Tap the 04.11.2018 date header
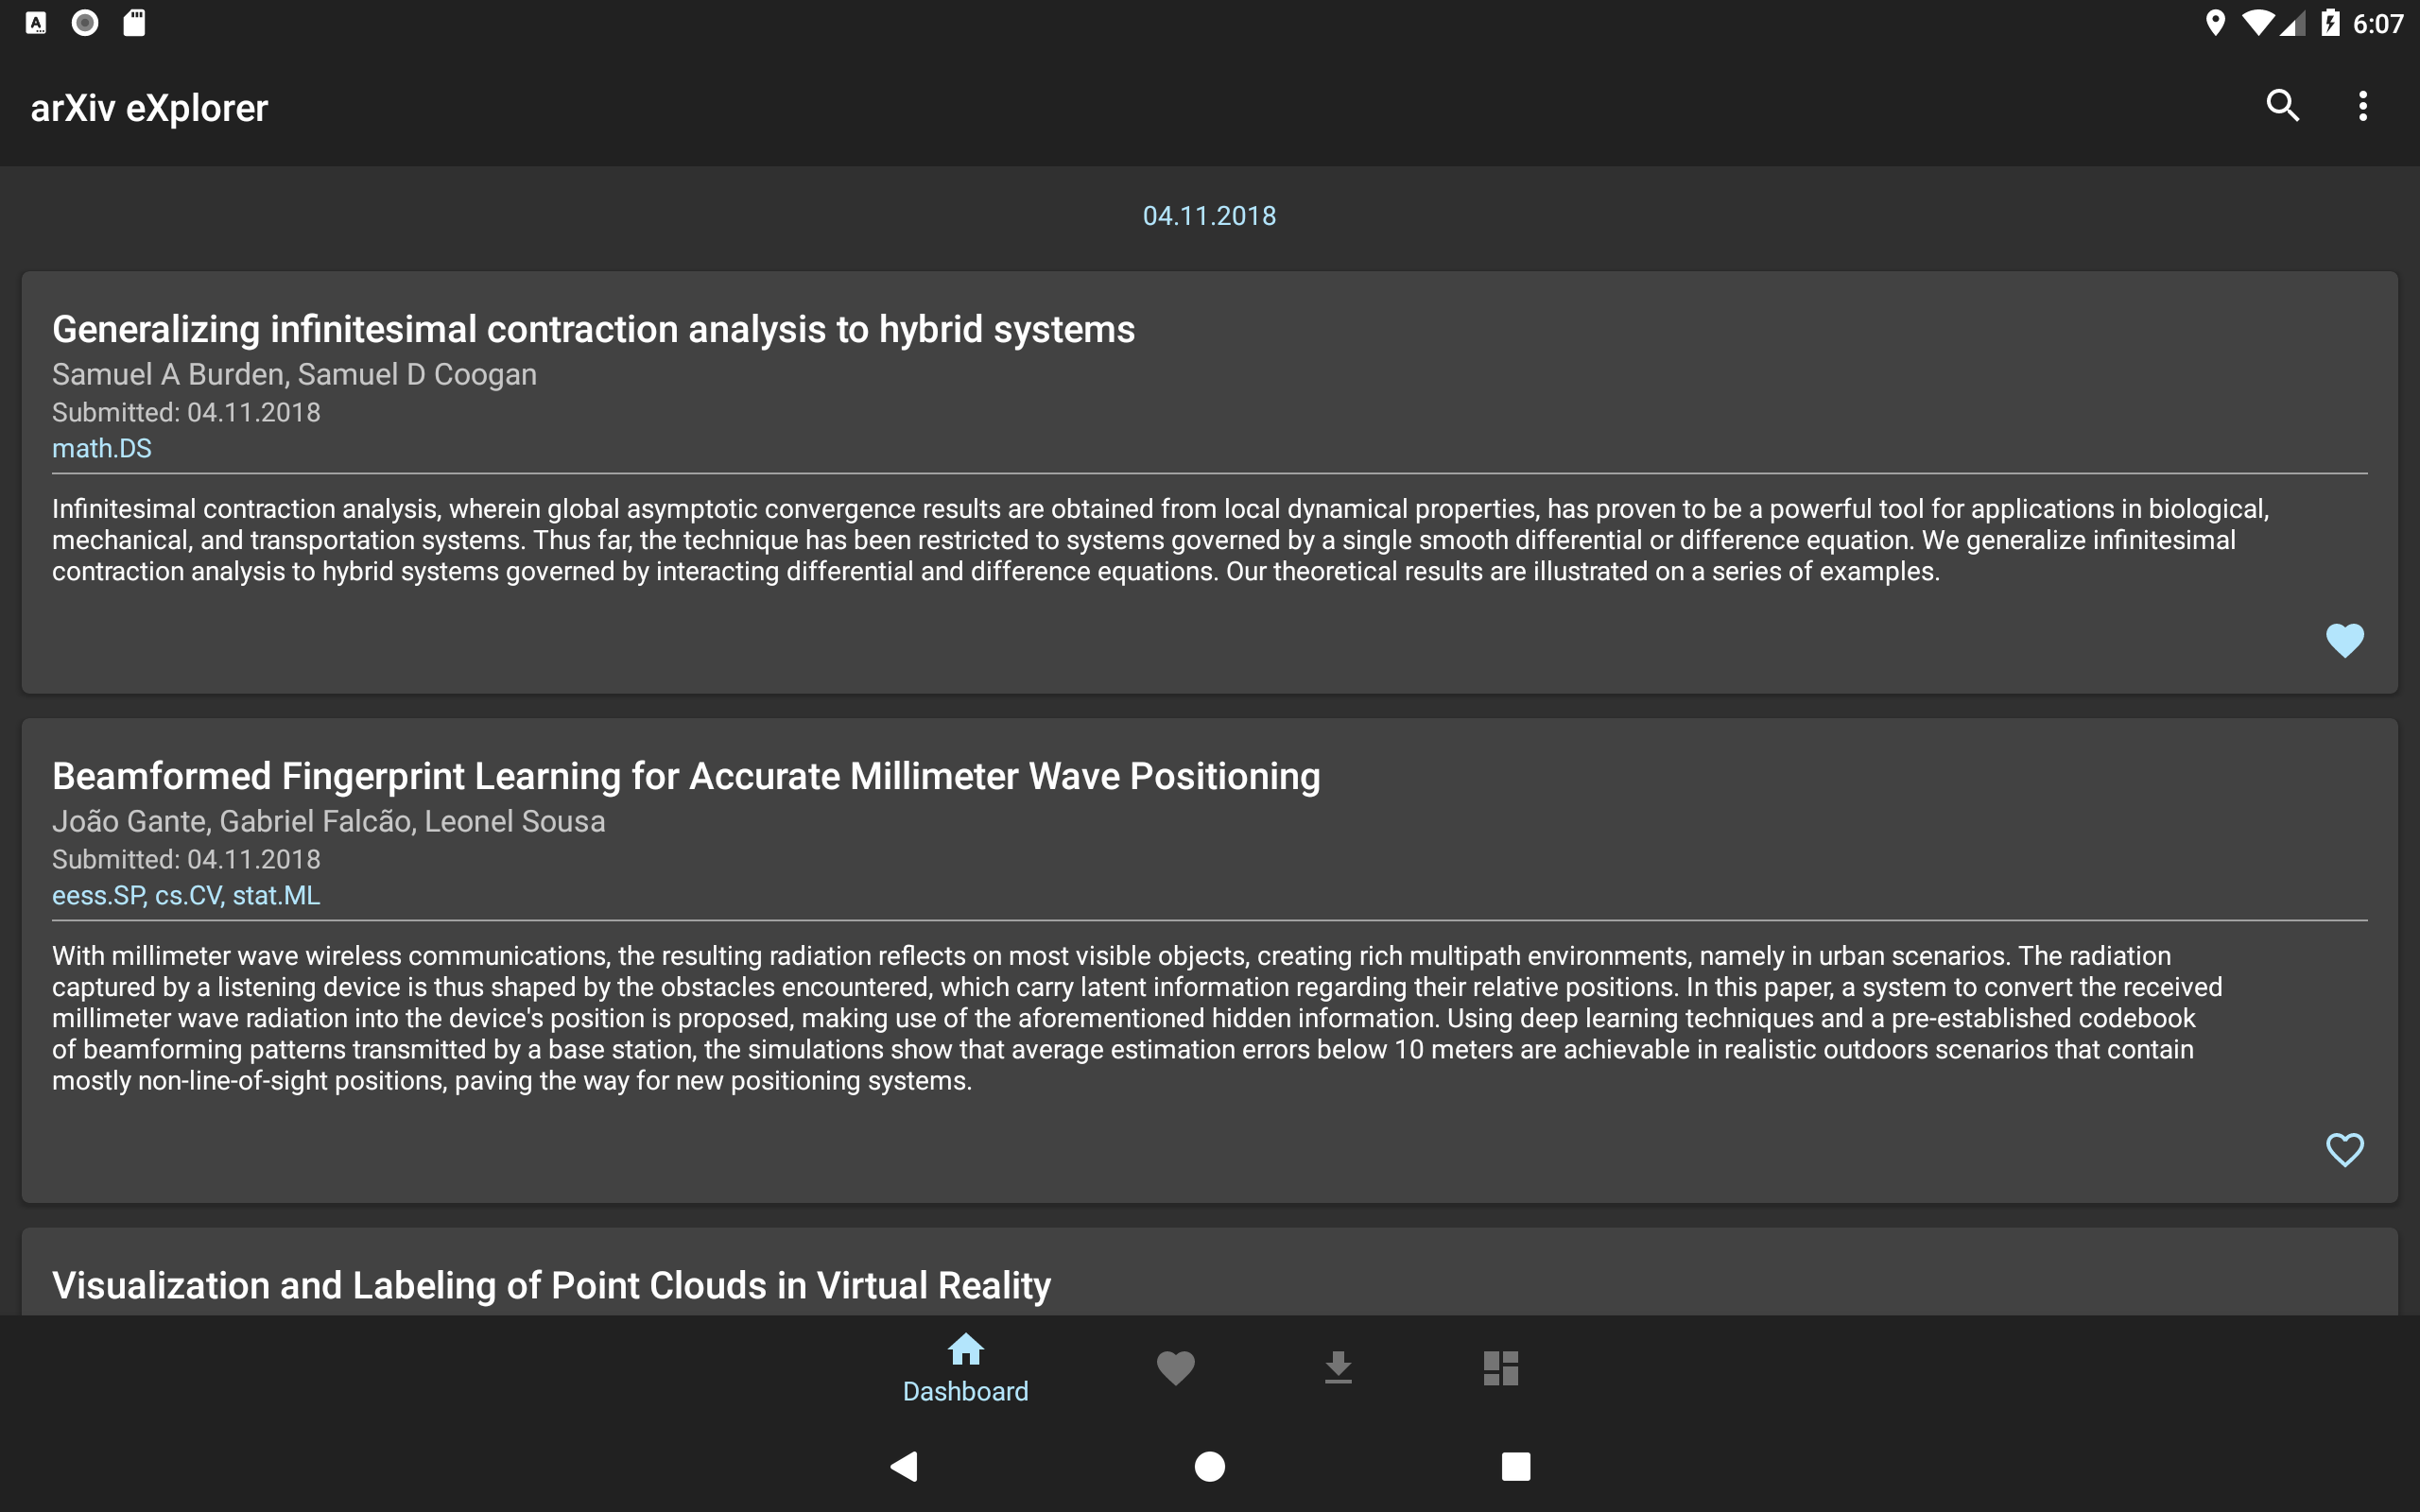Screen dimensions: 2420x1512 pos(1209,216)
